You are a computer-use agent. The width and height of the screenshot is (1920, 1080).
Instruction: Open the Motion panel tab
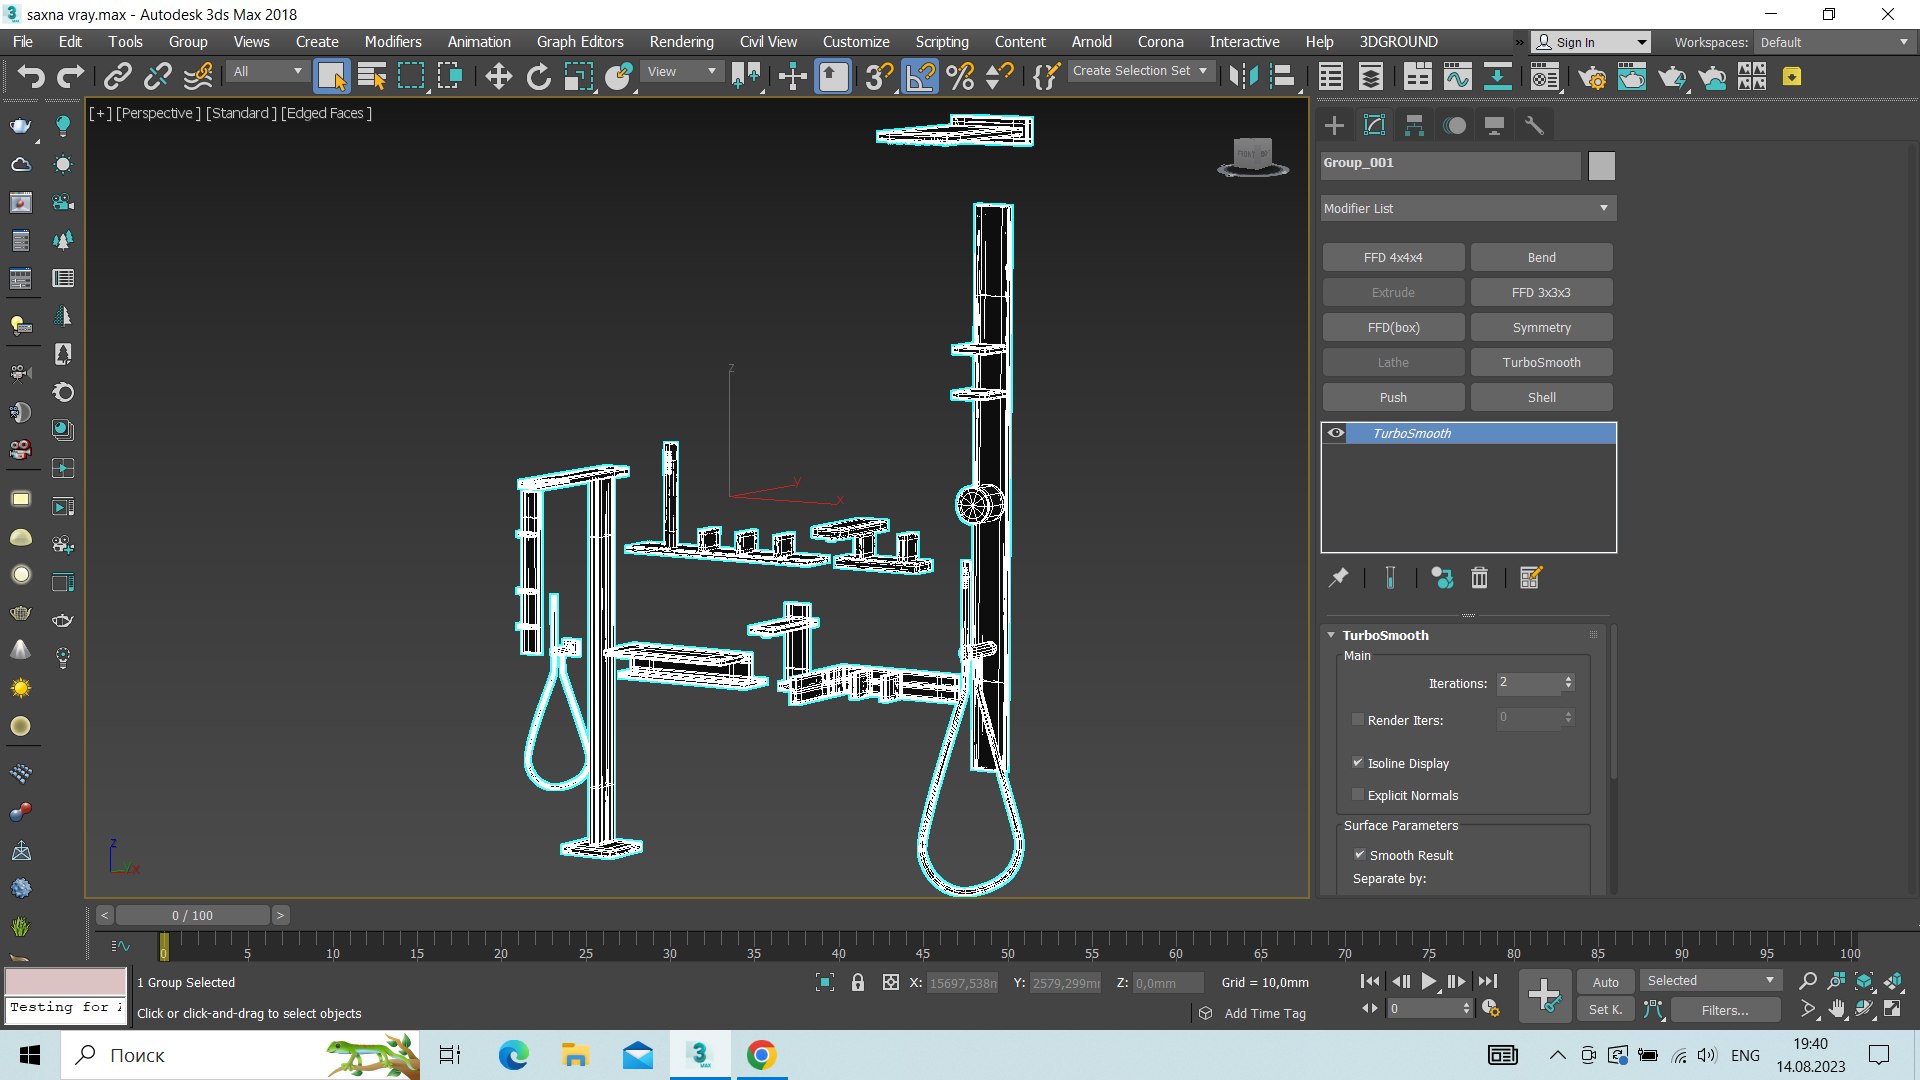[x=1454, y=125]
